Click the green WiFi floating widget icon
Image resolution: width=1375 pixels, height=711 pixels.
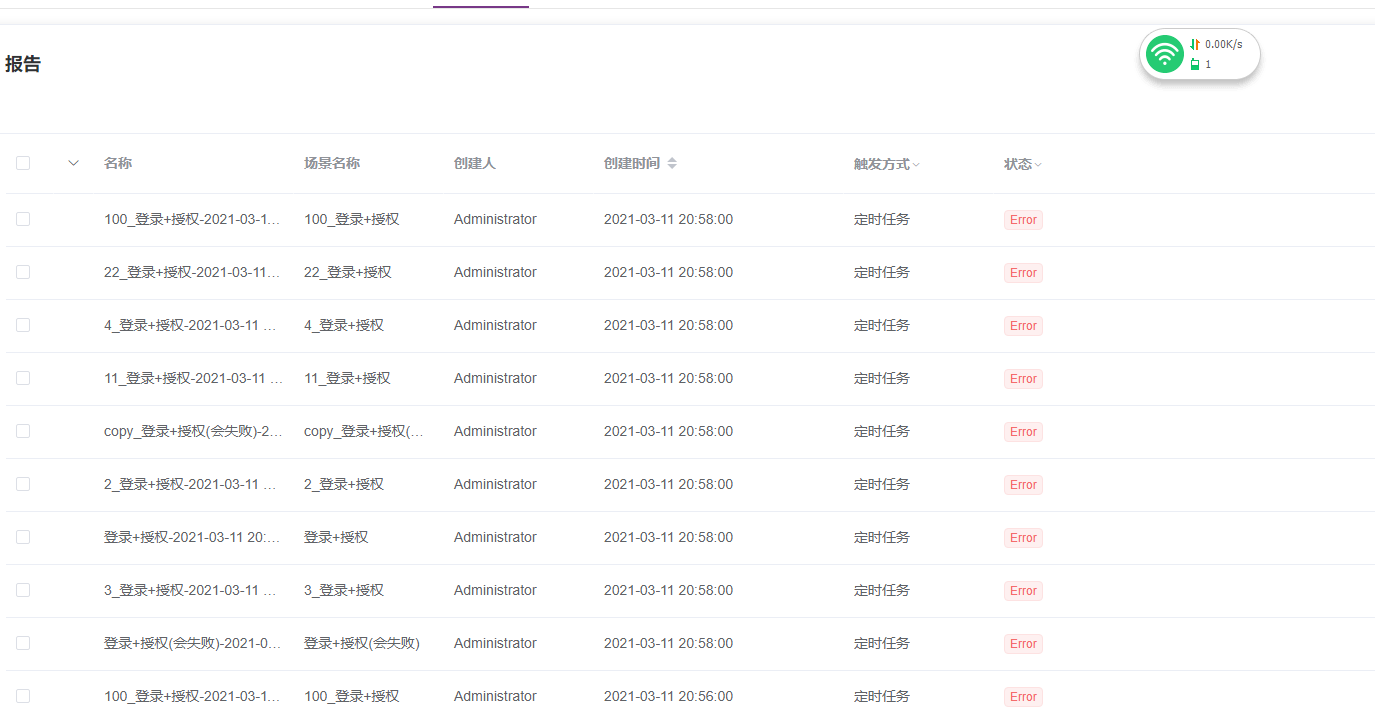(x=1165, y=54)
